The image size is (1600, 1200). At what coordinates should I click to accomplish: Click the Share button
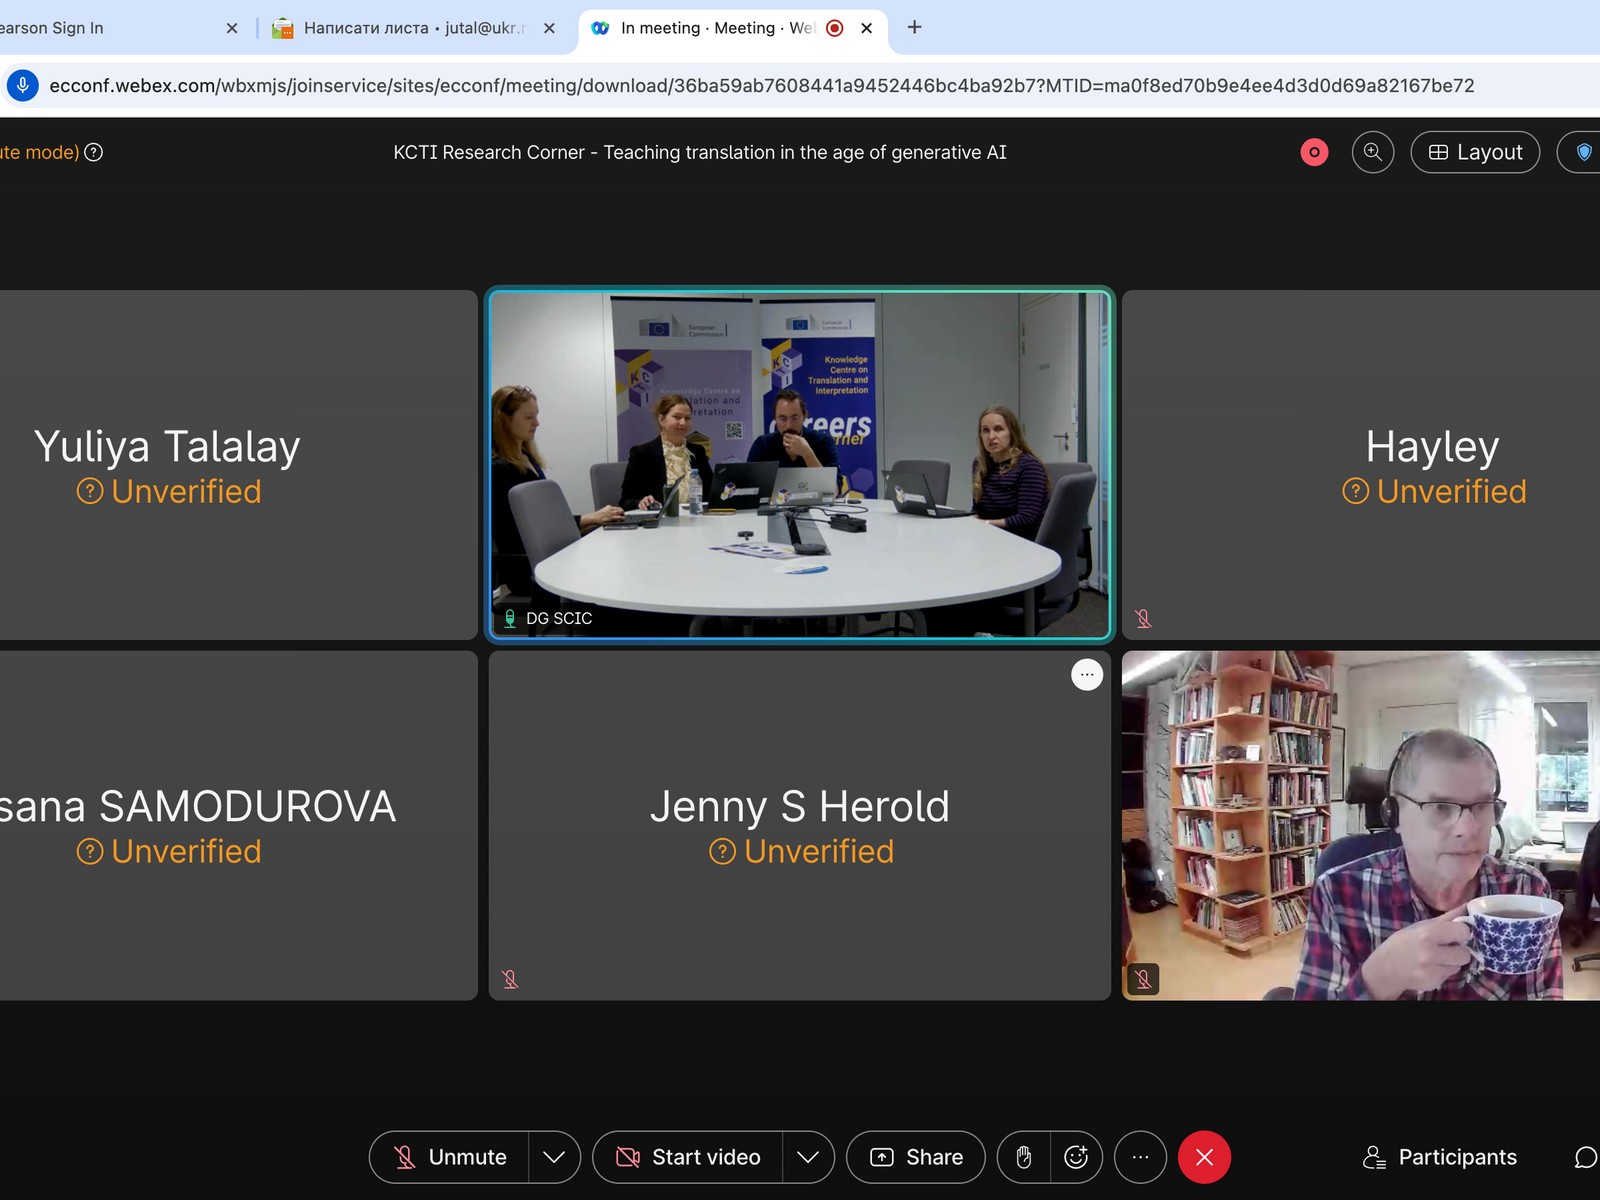pyautogui.click(x=915, y=1157)
